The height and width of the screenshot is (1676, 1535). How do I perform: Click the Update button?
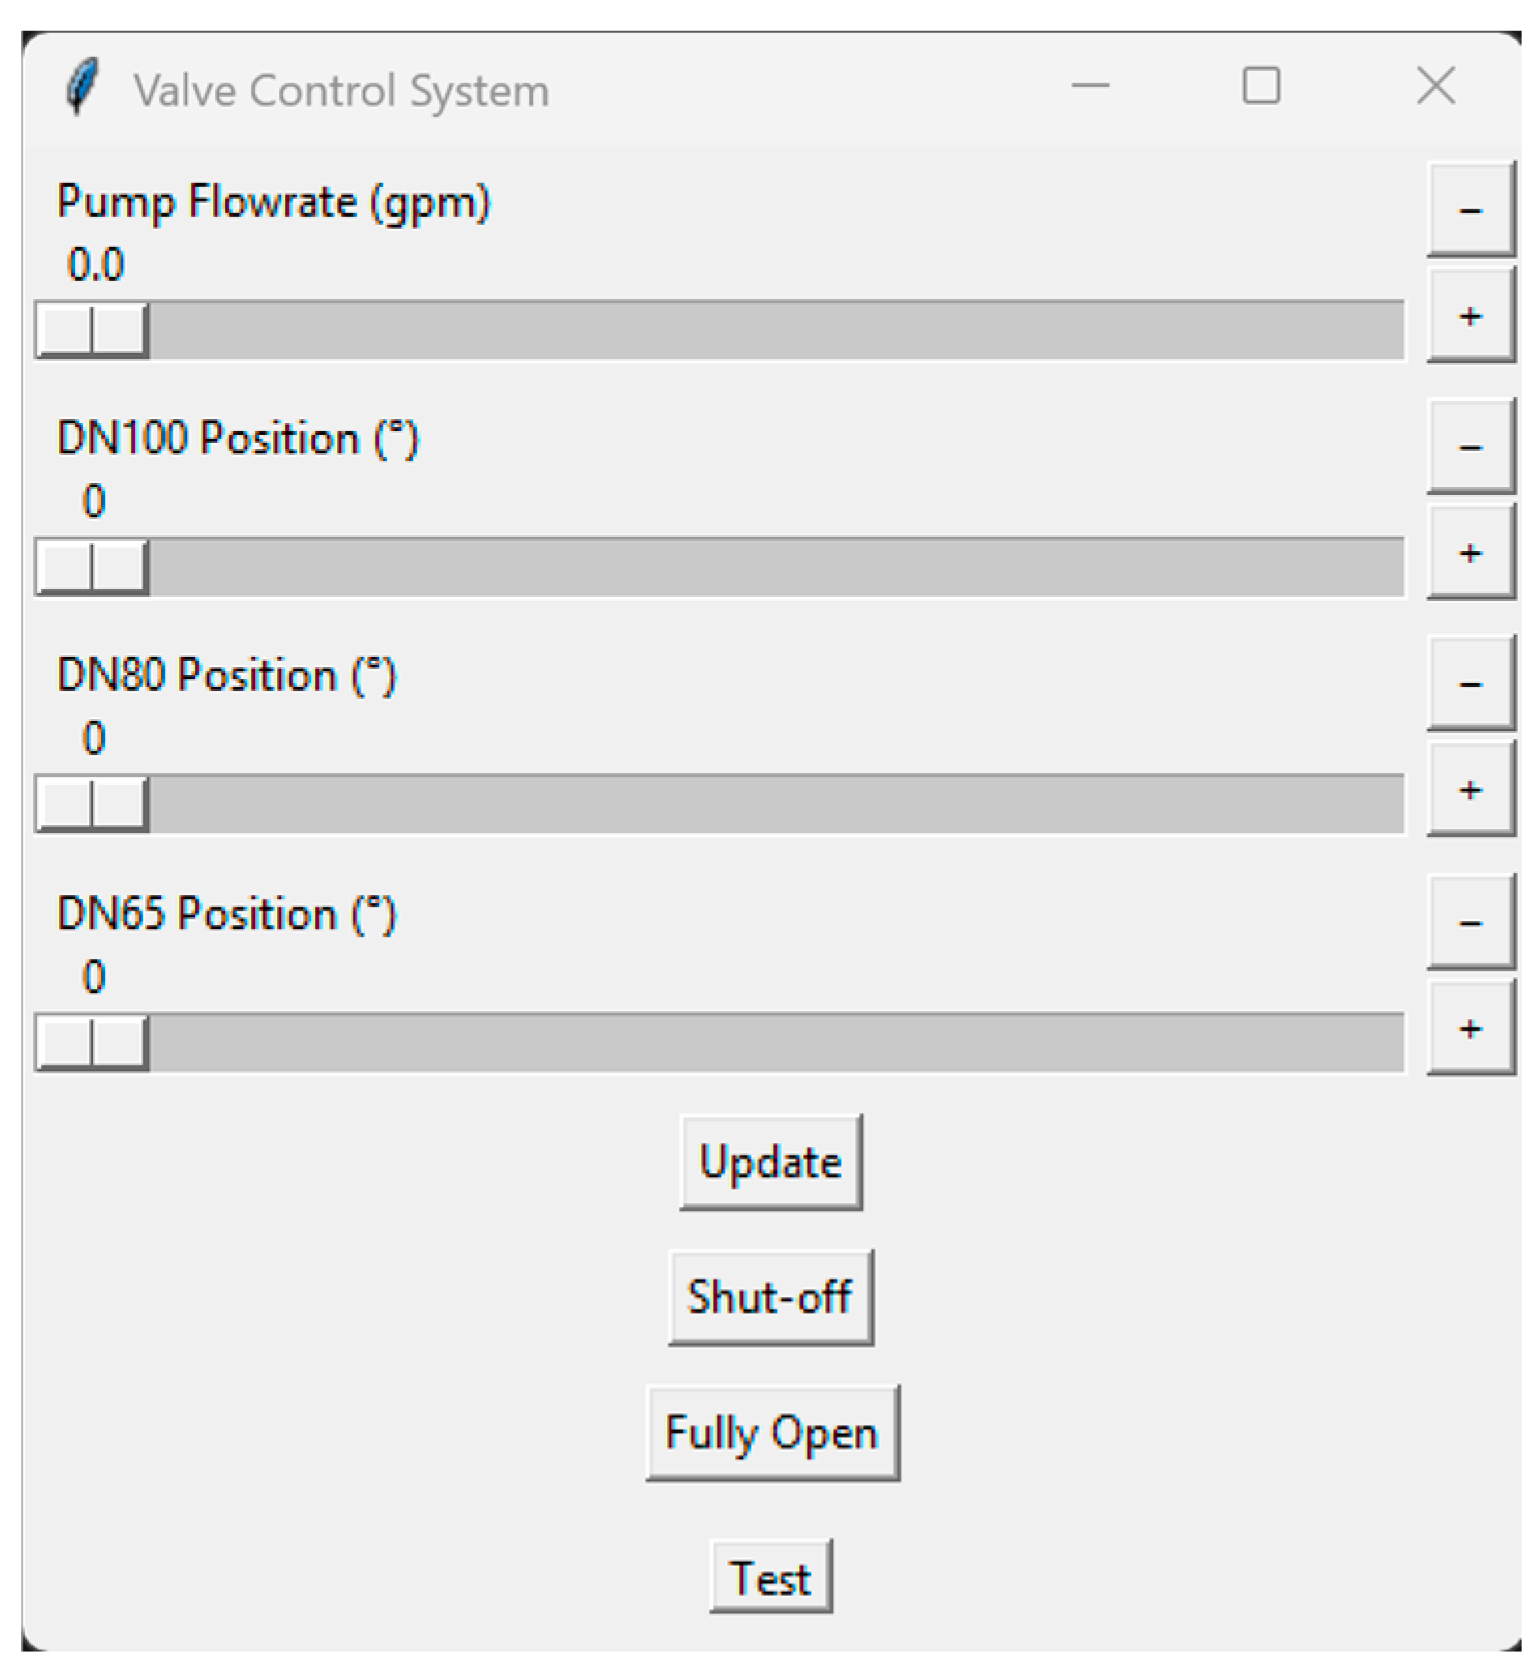pyautogui.click(x=770, y=1162)
